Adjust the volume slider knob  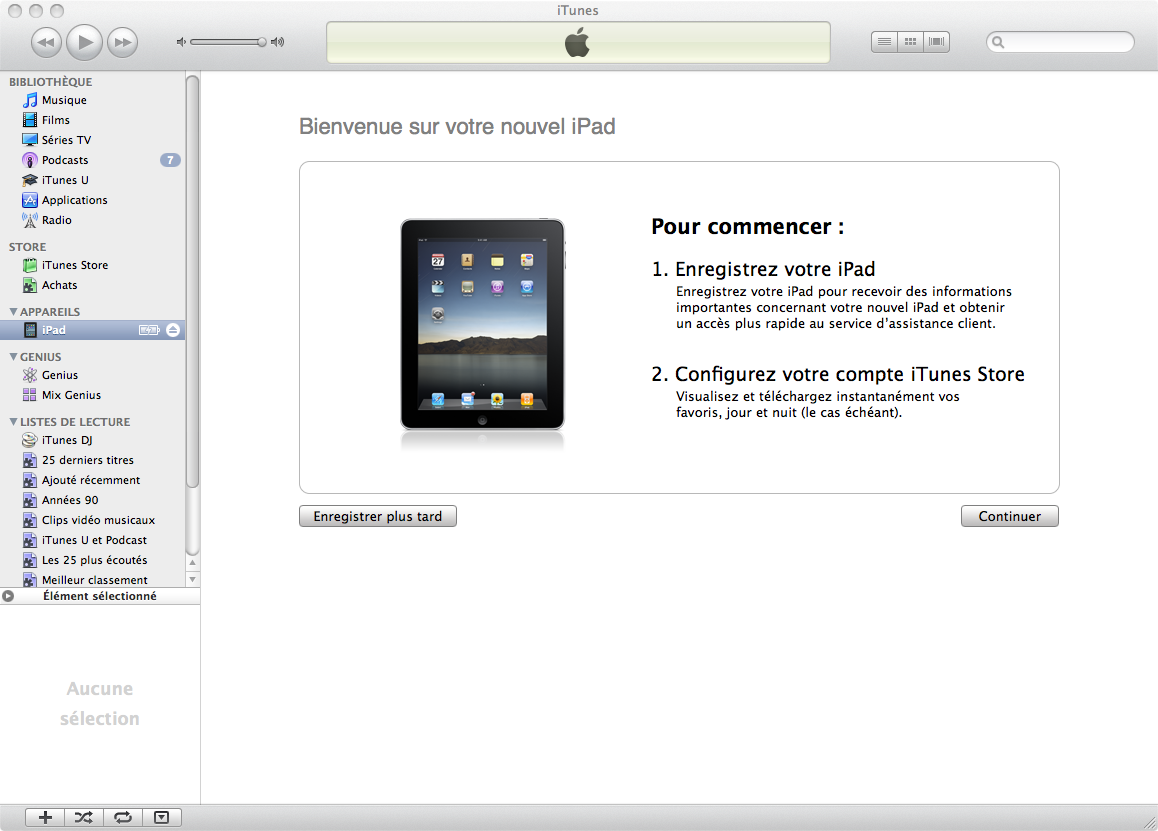pyautogui.click(x=261, y=42)
